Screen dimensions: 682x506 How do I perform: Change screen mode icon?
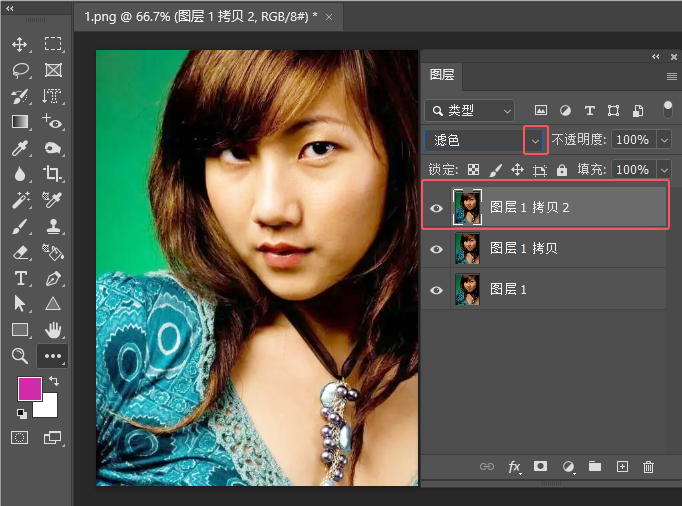(x=53, y=437)
